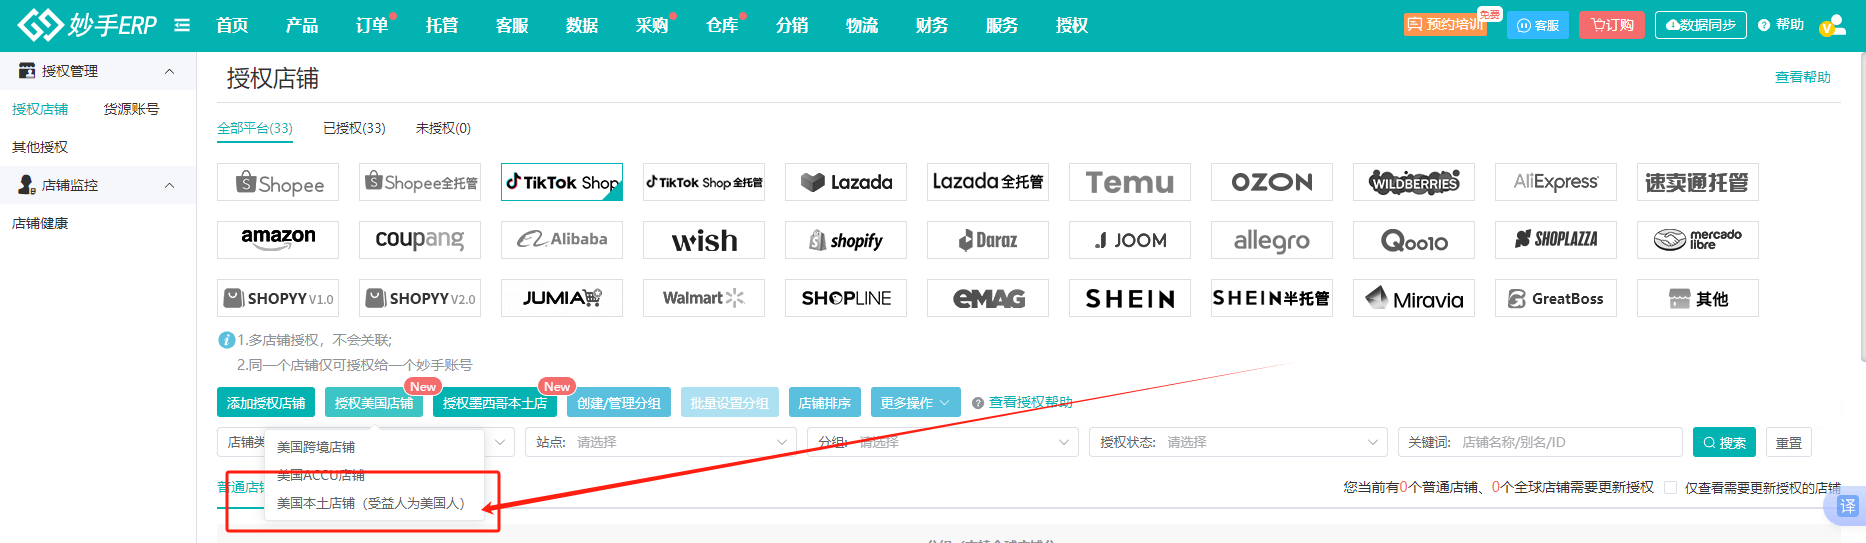Open the 仓库 top menu

coord(722,25)
